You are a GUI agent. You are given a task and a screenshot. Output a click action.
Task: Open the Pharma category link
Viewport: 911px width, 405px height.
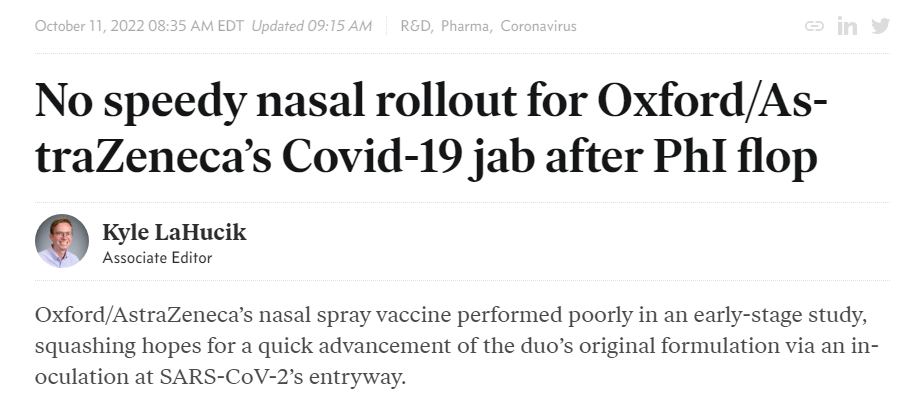pyautogui.click(x=466, y=26)
